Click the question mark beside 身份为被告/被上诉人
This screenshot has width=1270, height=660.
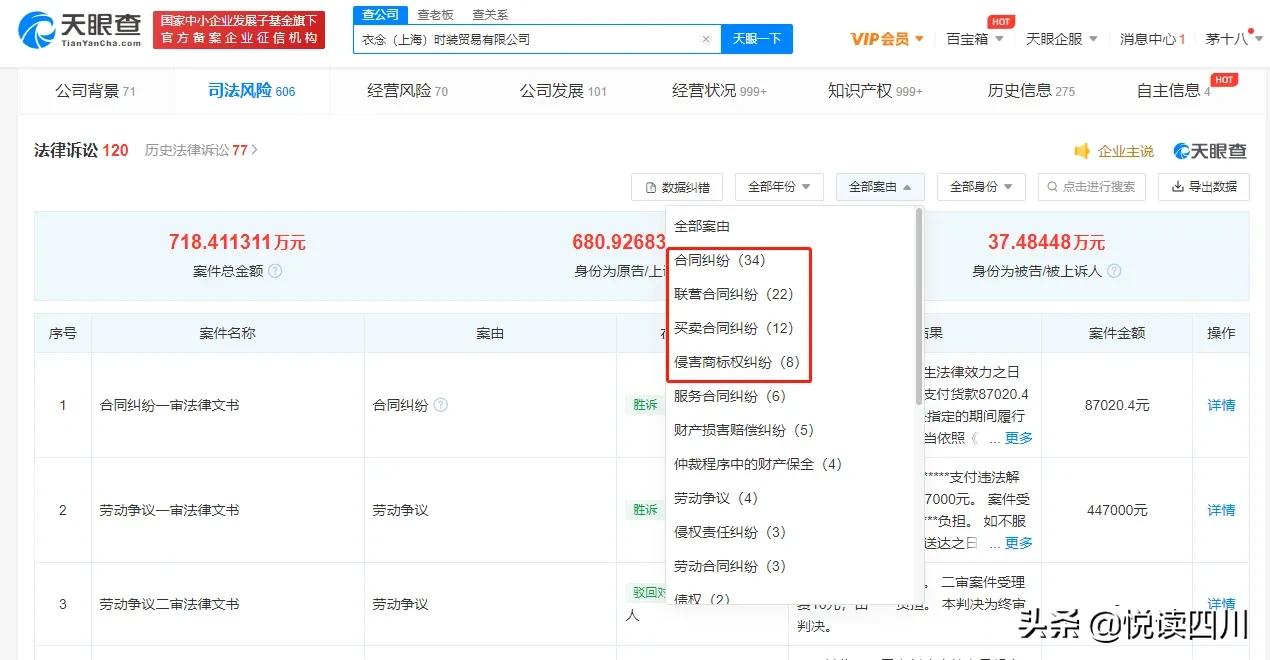point(1112,269)
